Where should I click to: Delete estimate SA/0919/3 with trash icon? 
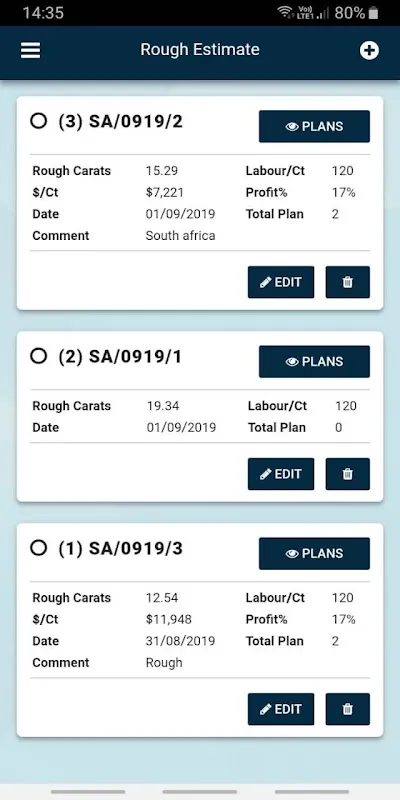[347, 709]
